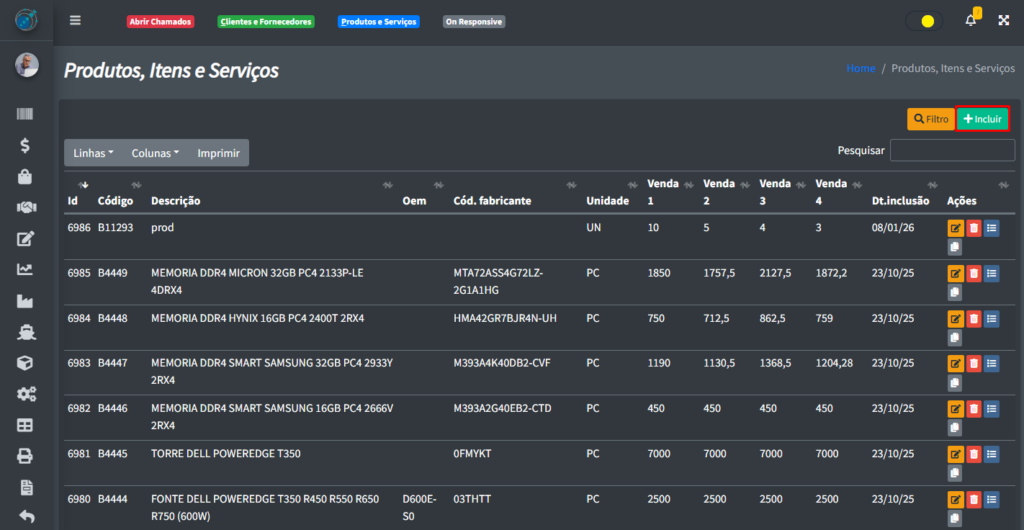Image resolution: width=1024 pixels, height=530 pixels.
Task: Duplicate product B4448 using the copy icon
Action: coord(955,338)
